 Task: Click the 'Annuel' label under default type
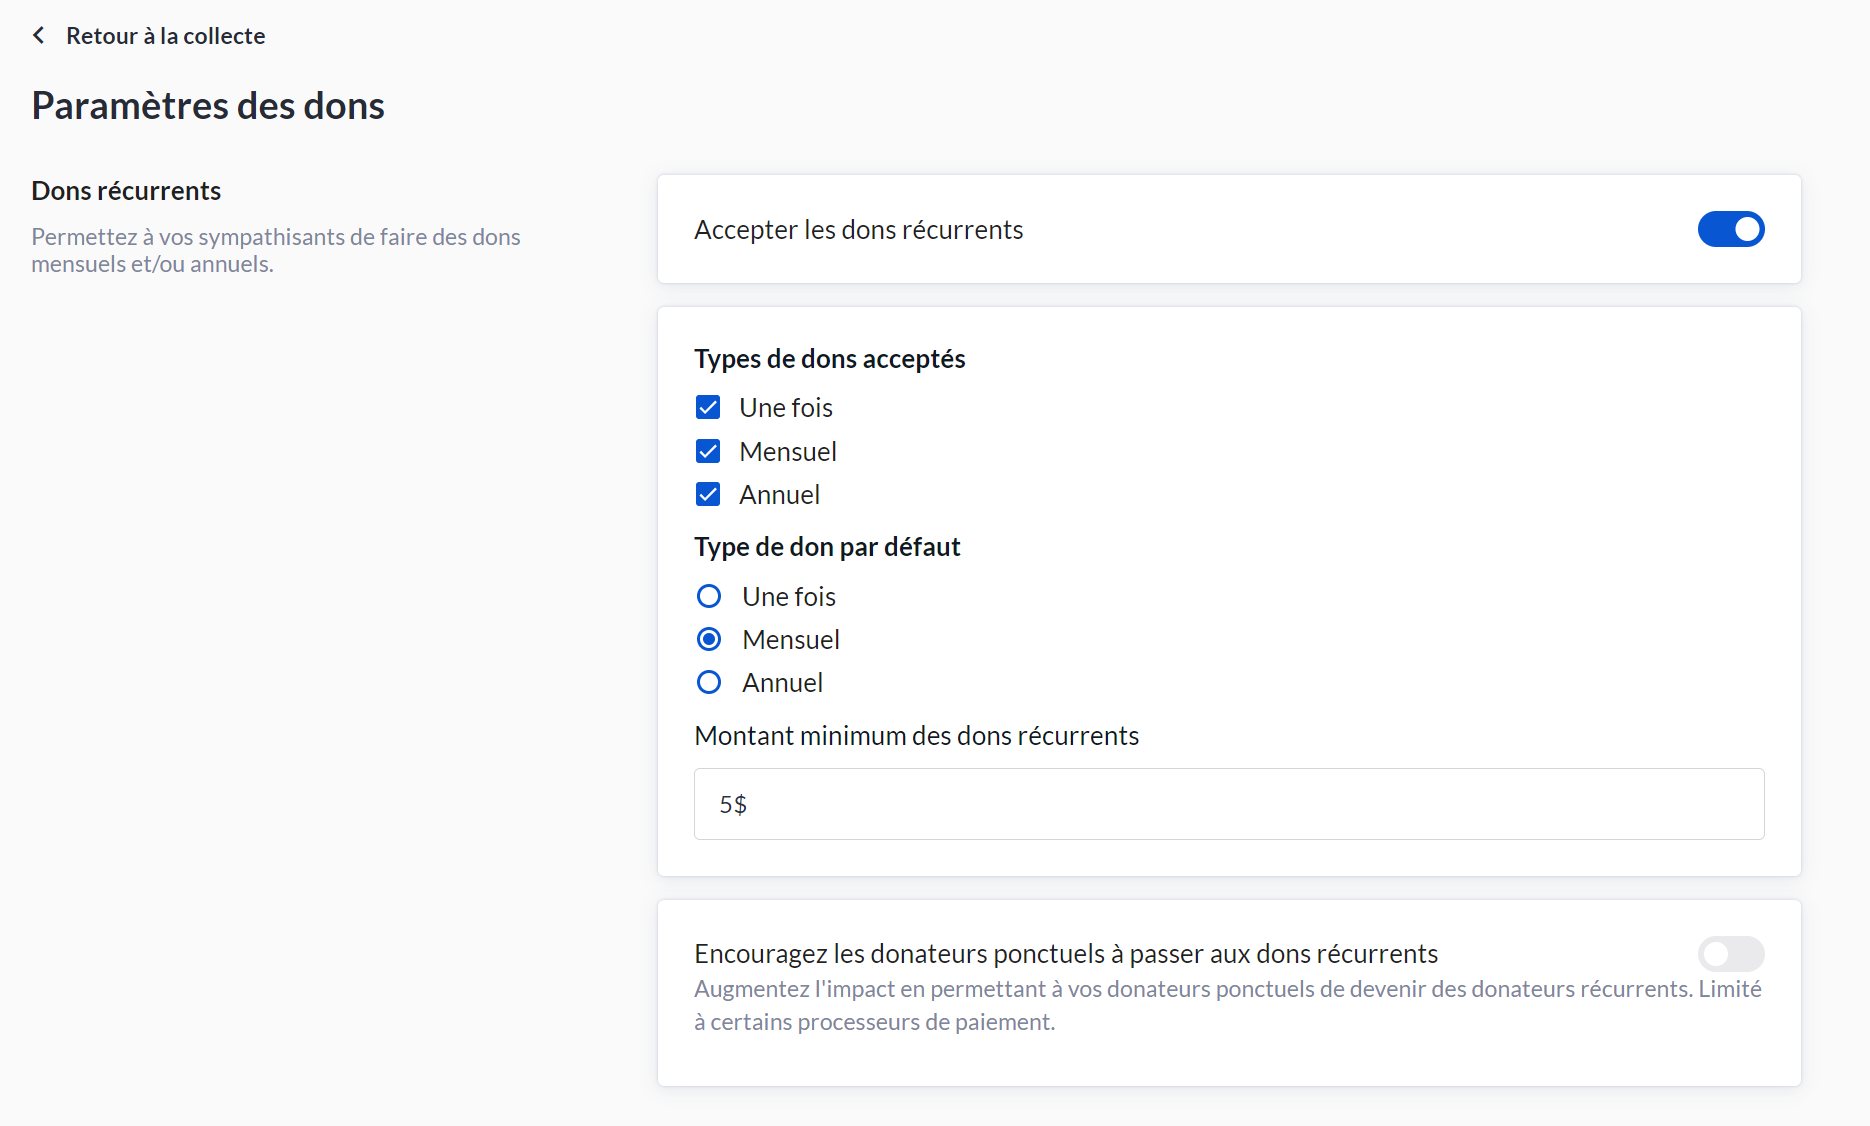[782, 682]
